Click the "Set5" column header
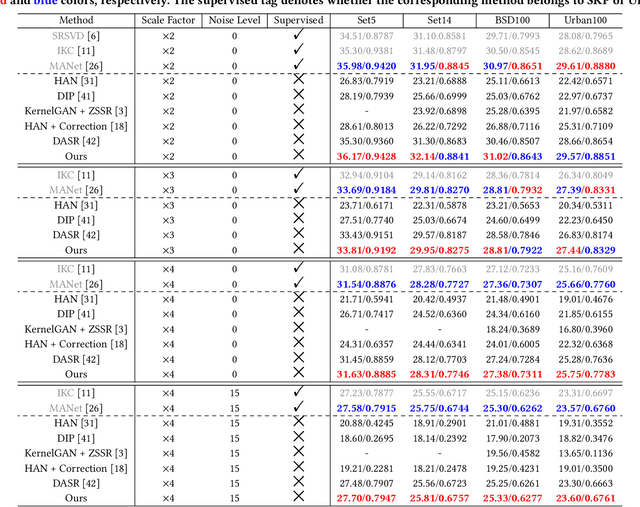640x507 pixels. point(367,20)
